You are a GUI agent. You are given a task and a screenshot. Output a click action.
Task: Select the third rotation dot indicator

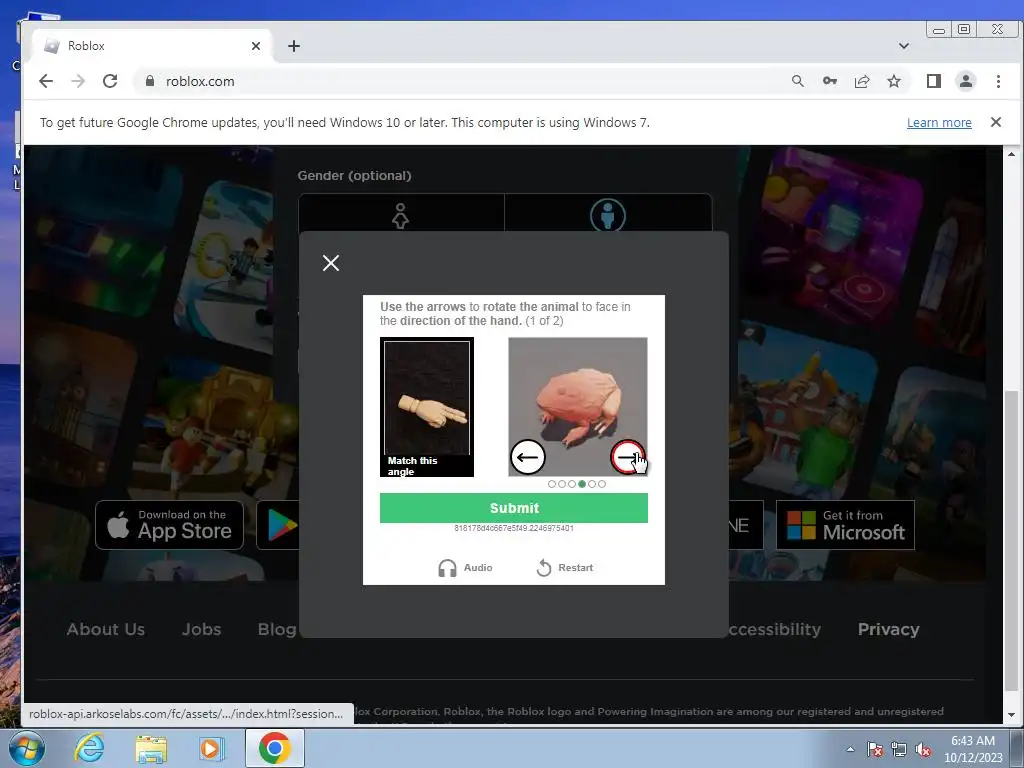572,484
